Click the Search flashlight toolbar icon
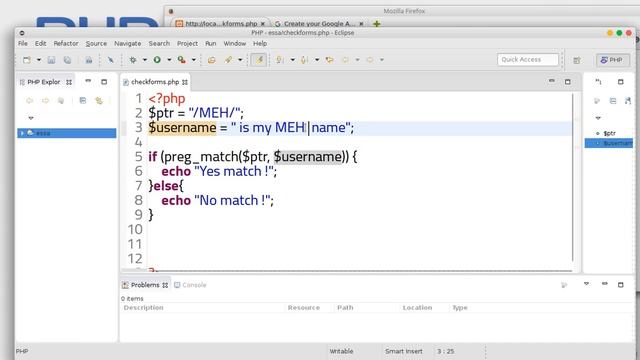Screen dimensions: 640x360 point(229,60)
